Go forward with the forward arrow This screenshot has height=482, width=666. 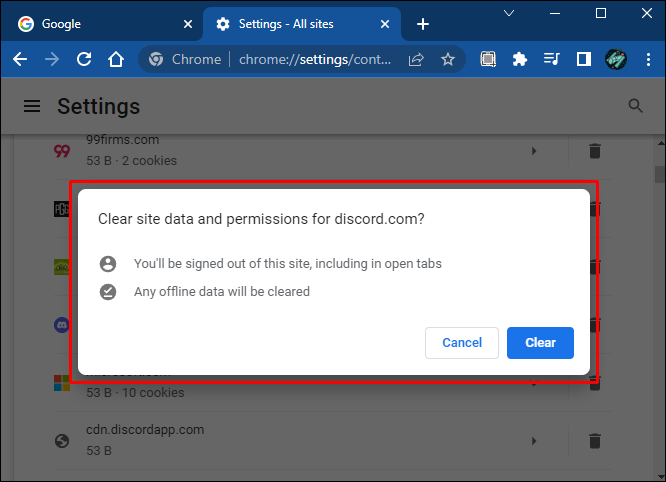coord(52,59)
